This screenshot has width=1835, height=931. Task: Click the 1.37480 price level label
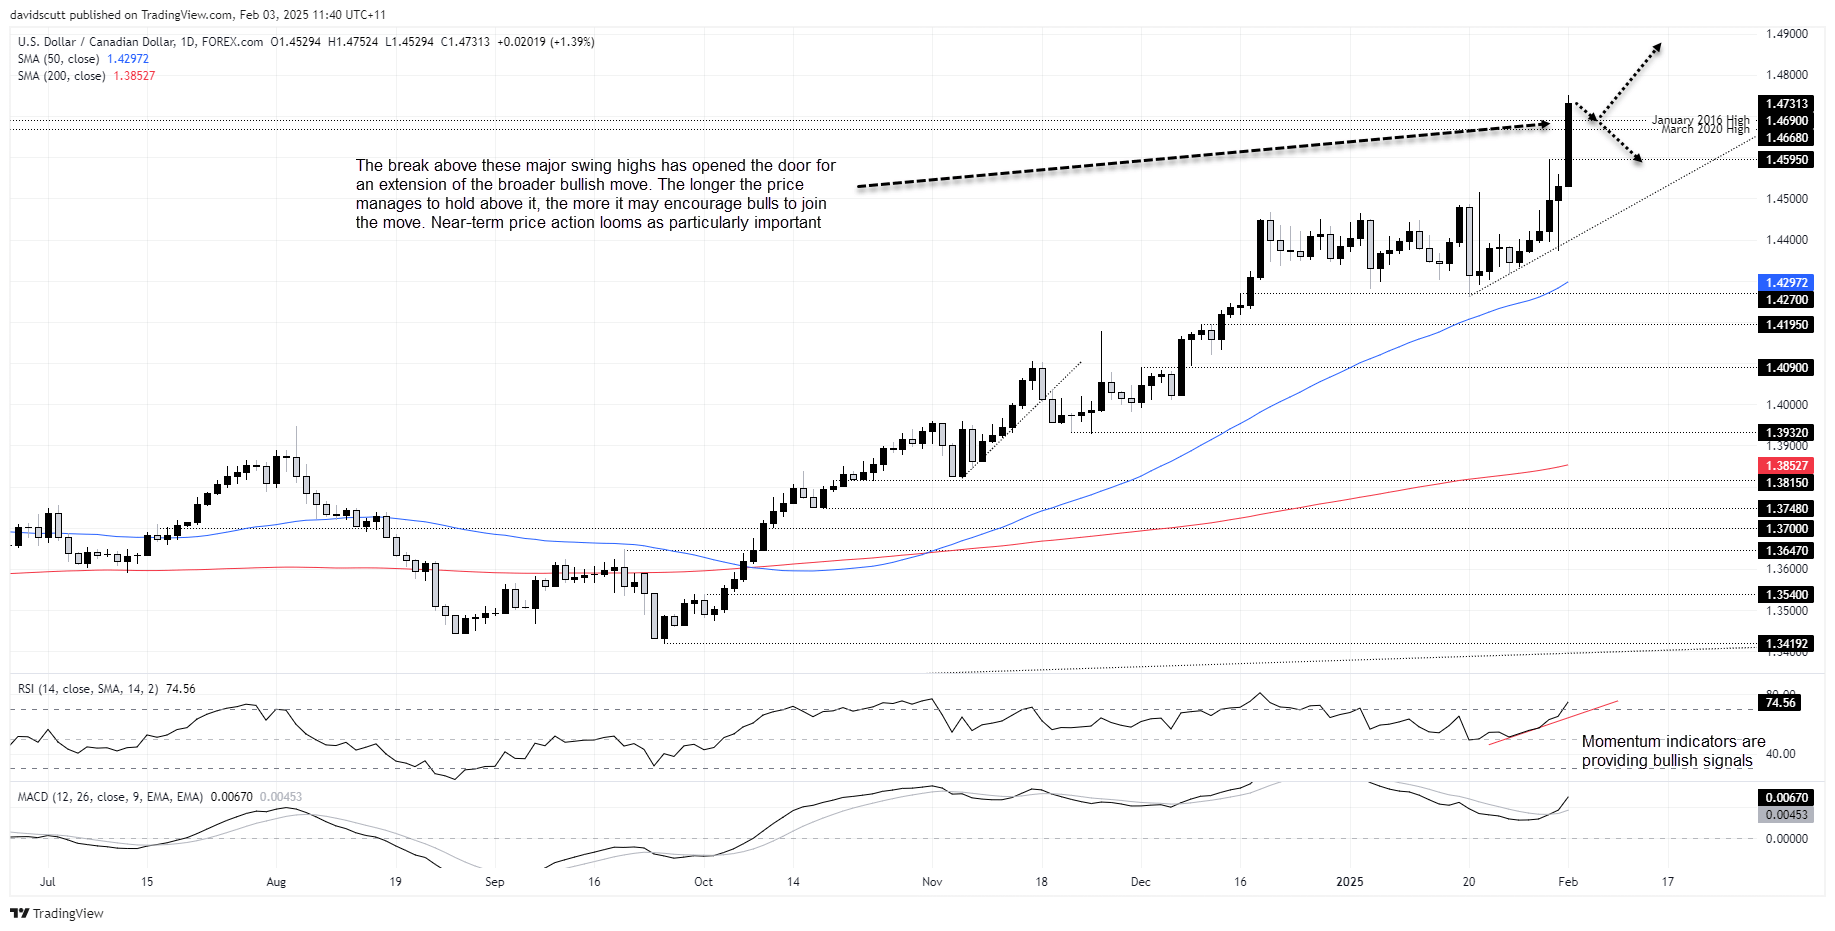tap(1785, 509)
